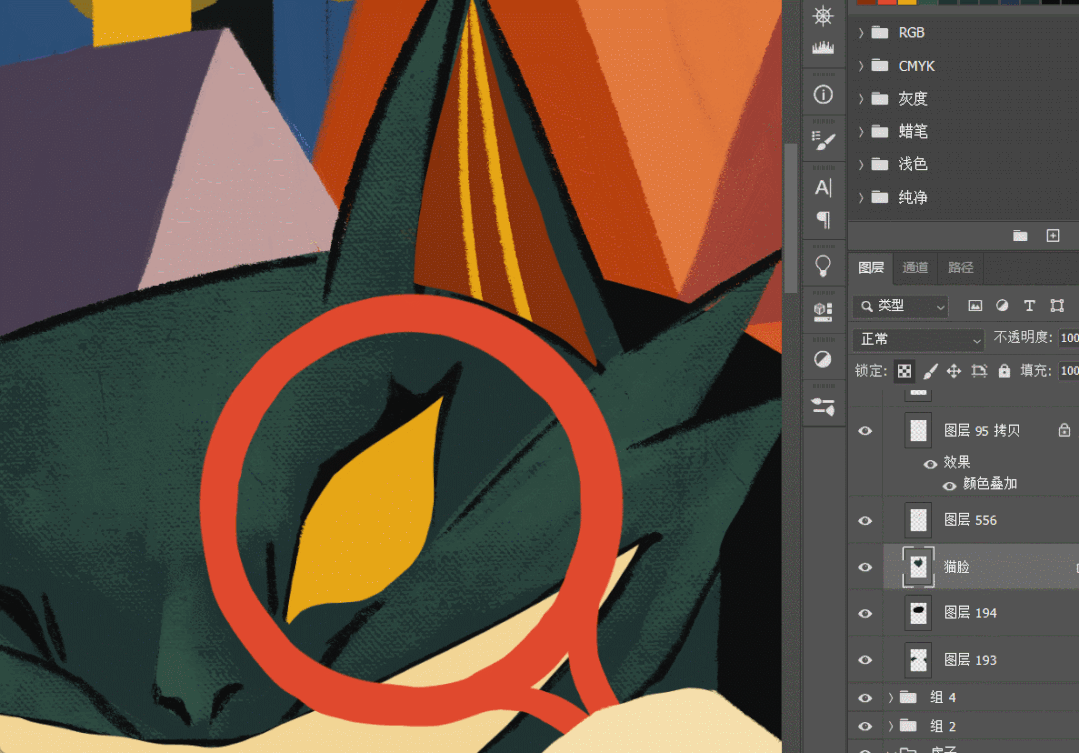This screenshot has height=753, width=1079.
Task: Hide the 猫脸 layer
Action: pos(865,567)
